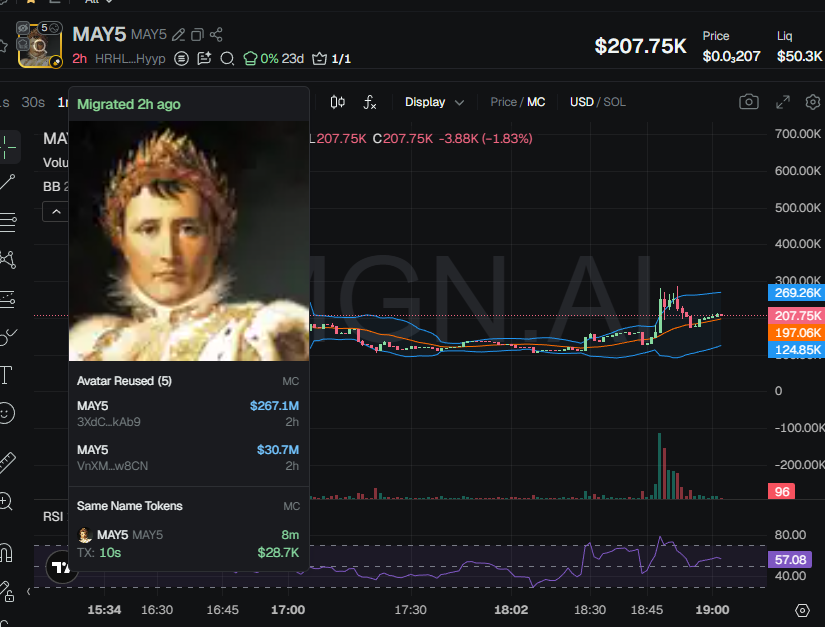Select SOL currency display
The height and width of the screenshot is (627, 825).
[x=615, y=102]
